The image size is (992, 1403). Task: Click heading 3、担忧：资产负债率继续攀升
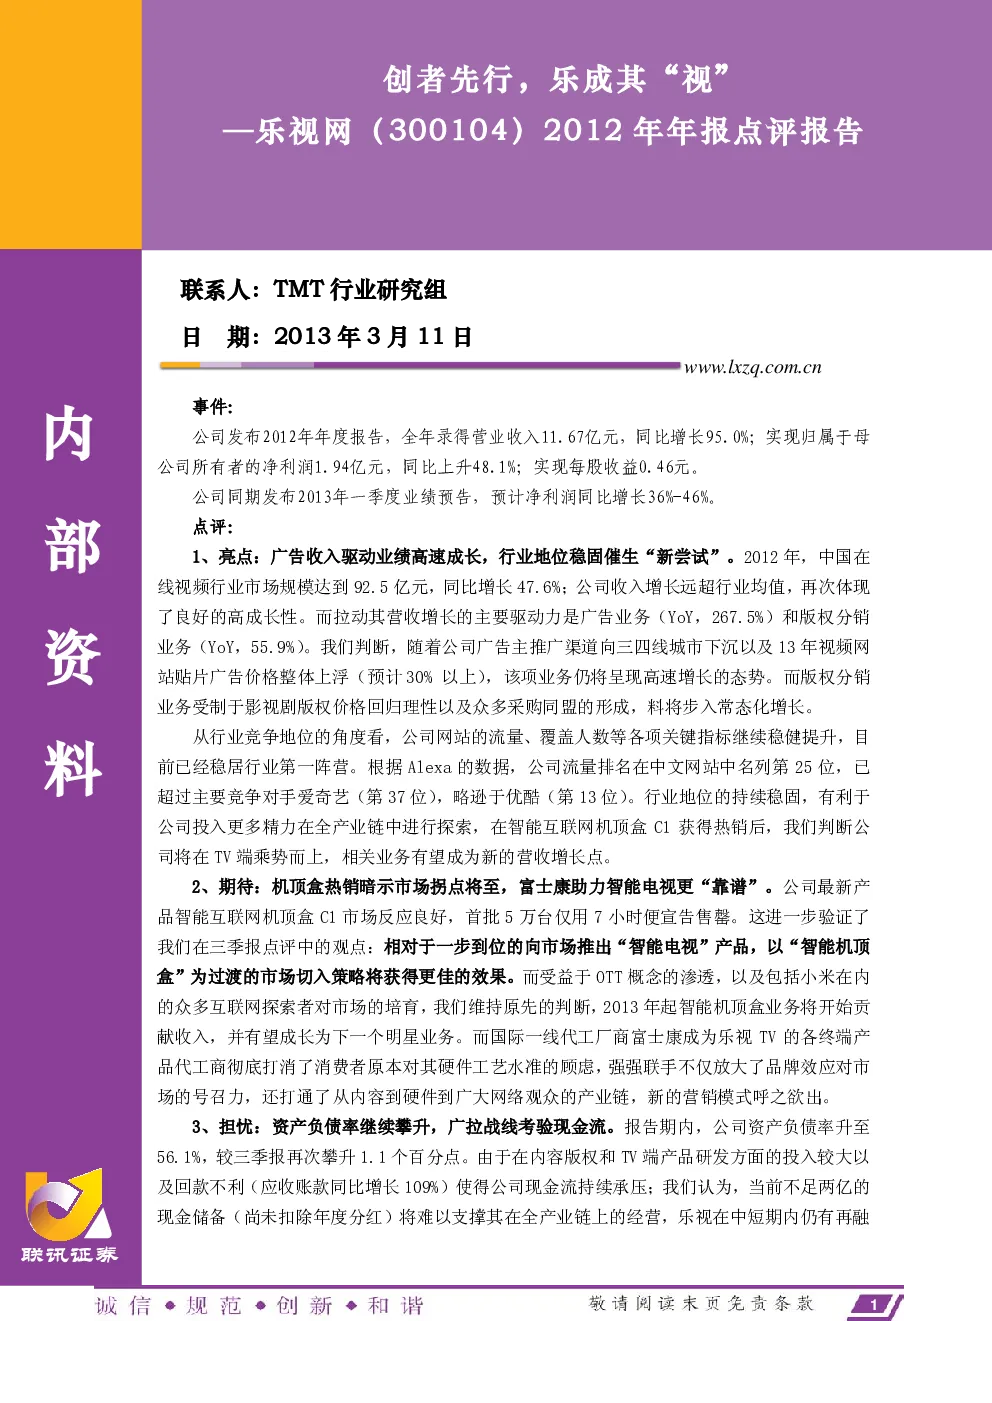point(316,1127)
